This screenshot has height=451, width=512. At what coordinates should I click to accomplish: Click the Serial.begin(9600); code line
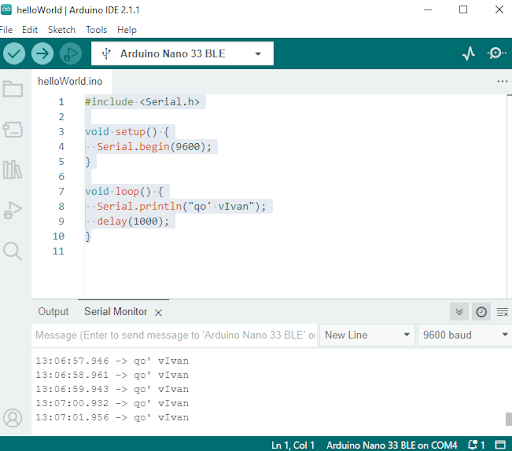coord(154,146)
